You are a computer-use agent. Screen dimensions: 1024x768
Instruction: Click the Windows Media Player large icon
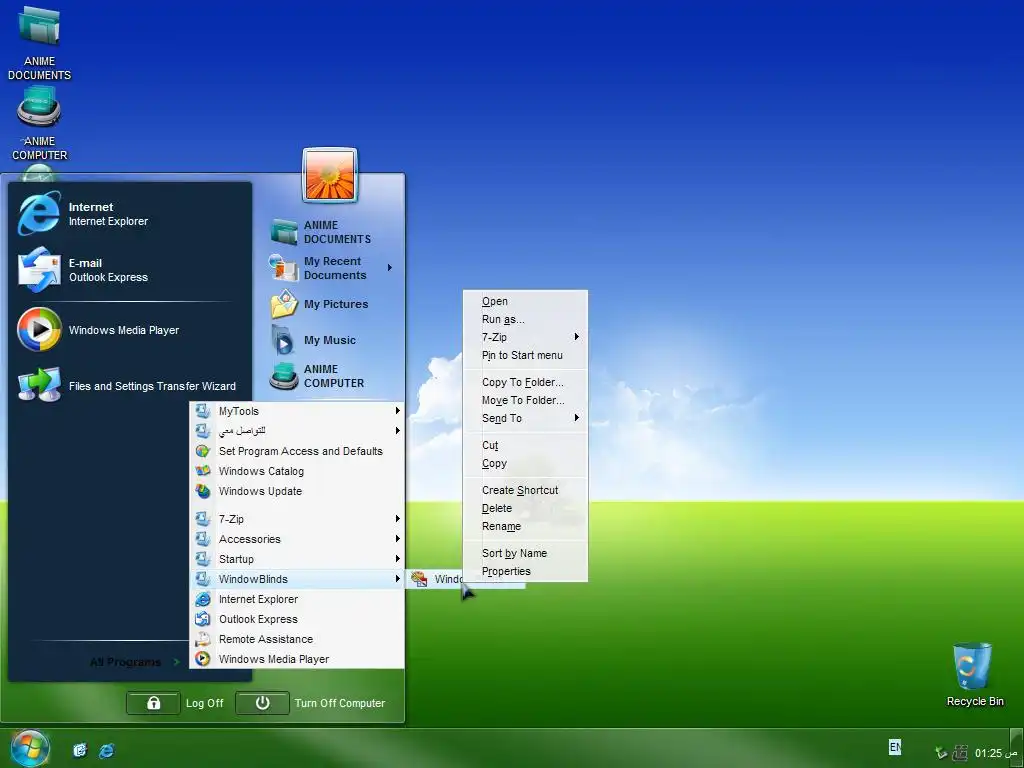coord(39,330)
